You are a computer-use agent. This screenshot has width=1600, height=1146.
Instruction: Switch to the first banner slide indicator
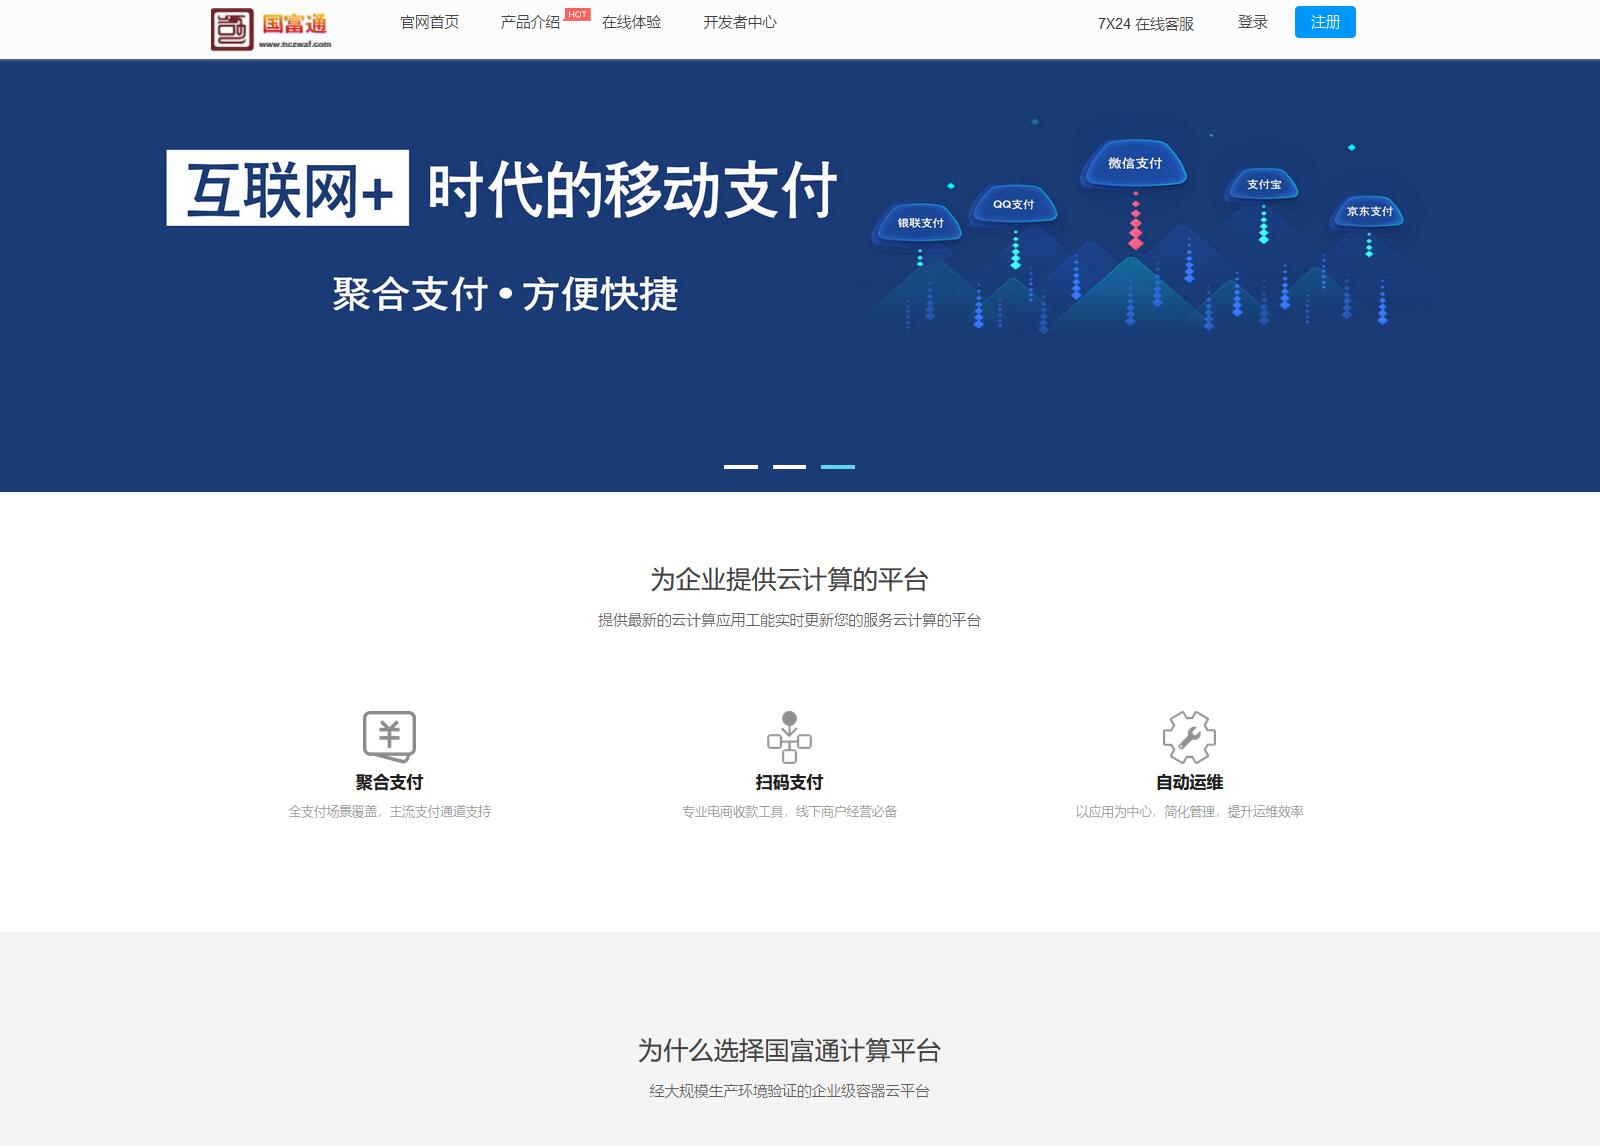741,467
